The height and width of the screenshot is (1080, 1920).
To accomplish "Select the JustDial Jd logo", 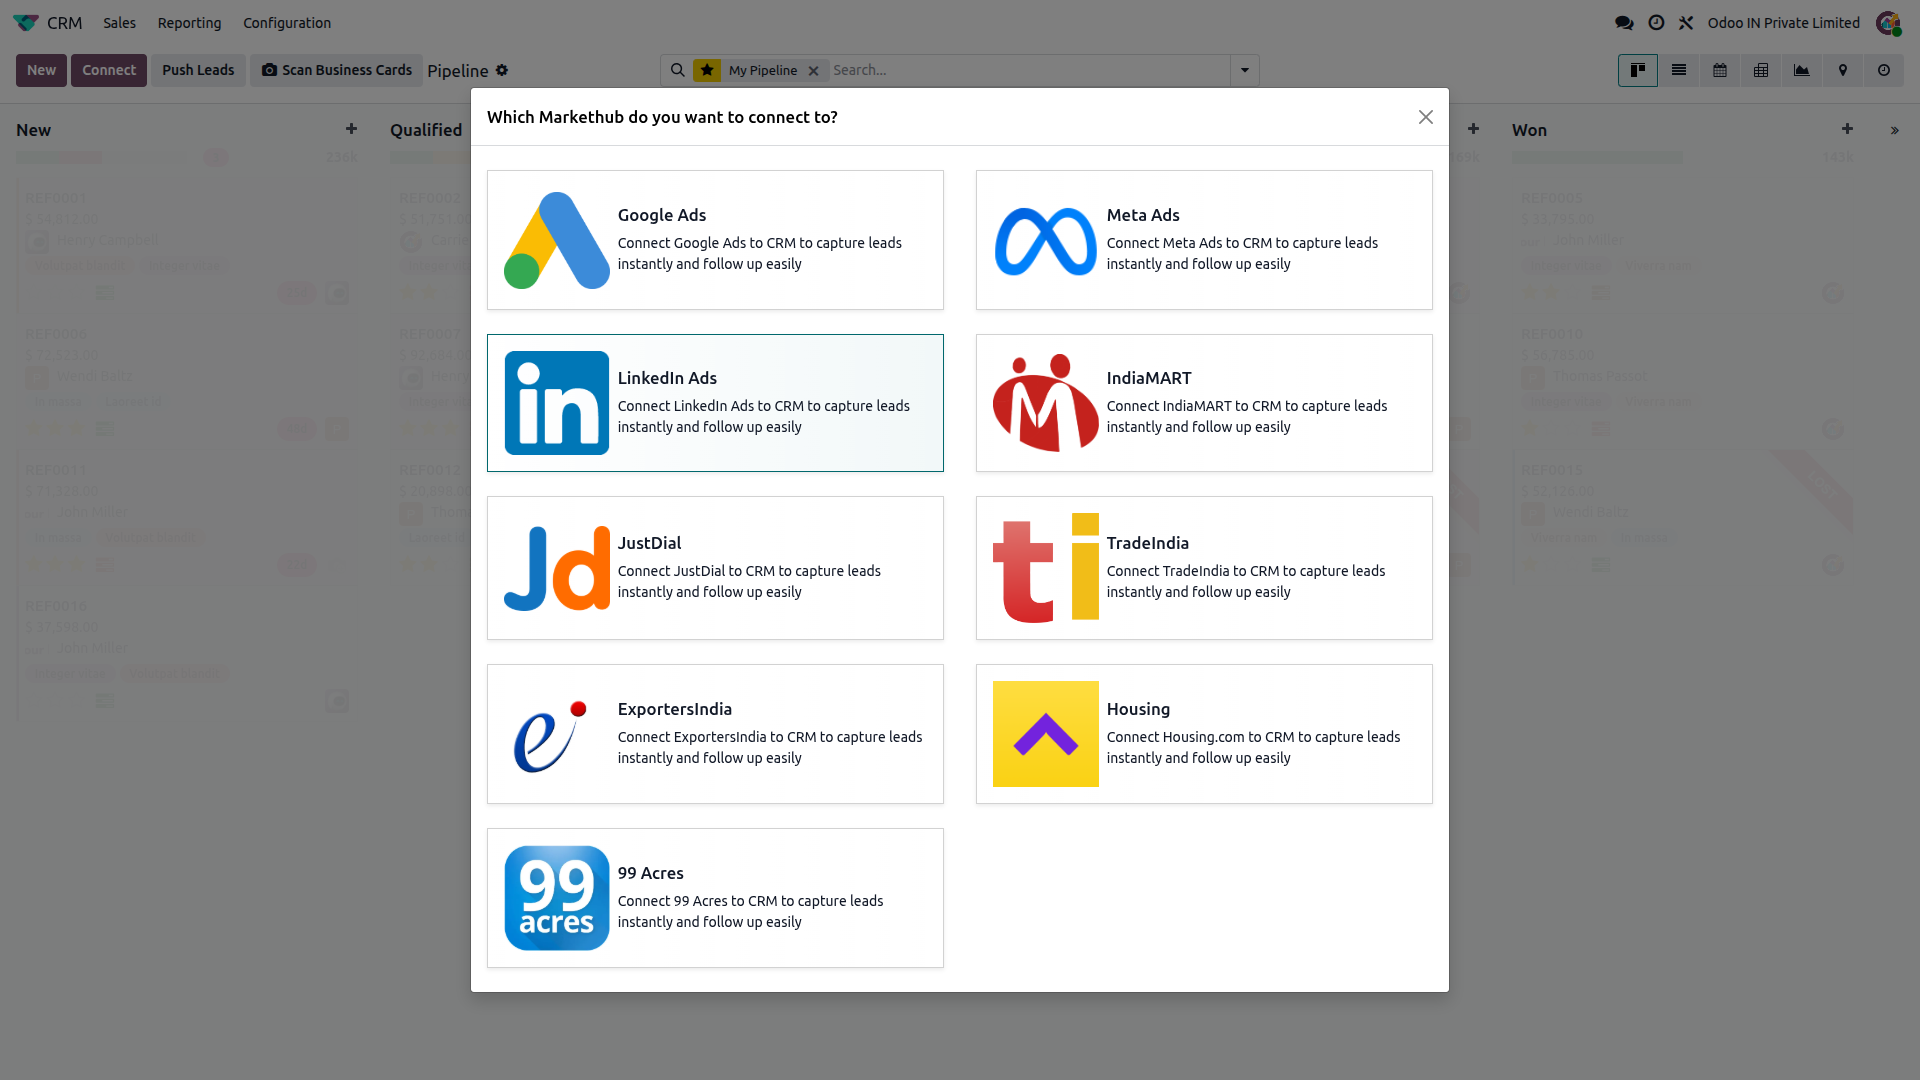I will 556,568.
